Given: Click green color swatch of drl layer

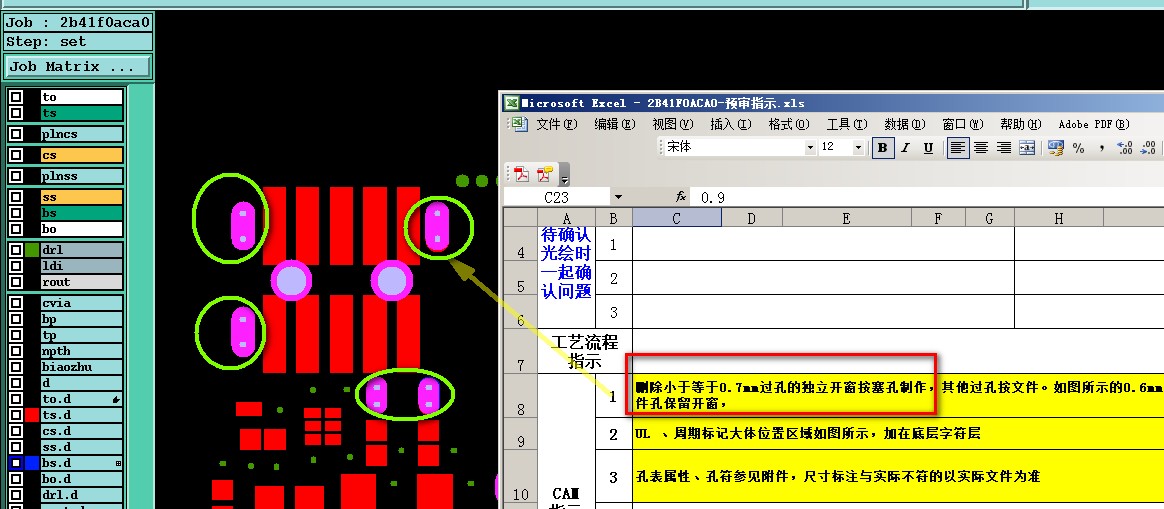Looking at the screenshot, I should (x=31, y=250).
